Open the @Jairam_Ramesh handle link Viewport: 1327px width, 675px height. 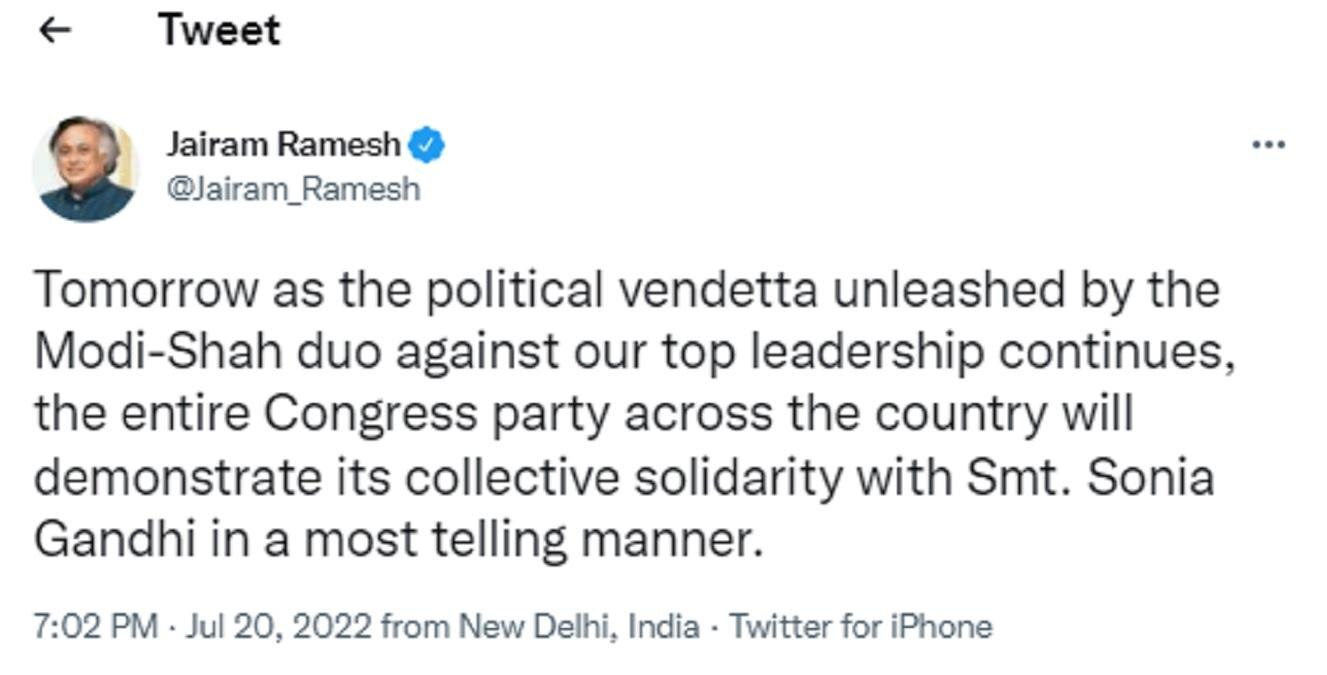293,189
